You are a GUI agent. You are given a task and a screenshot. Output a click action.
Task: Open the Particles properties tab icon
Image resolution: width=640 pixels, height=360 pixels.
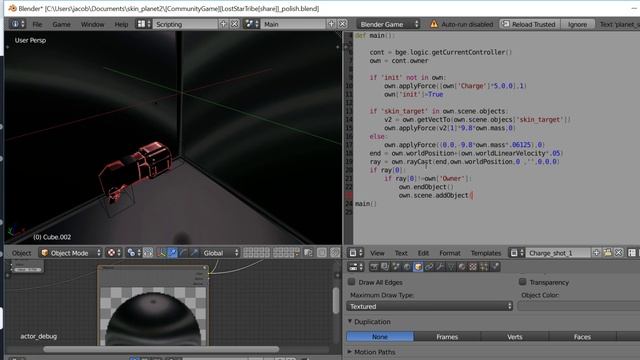click(x=484, y=267)
